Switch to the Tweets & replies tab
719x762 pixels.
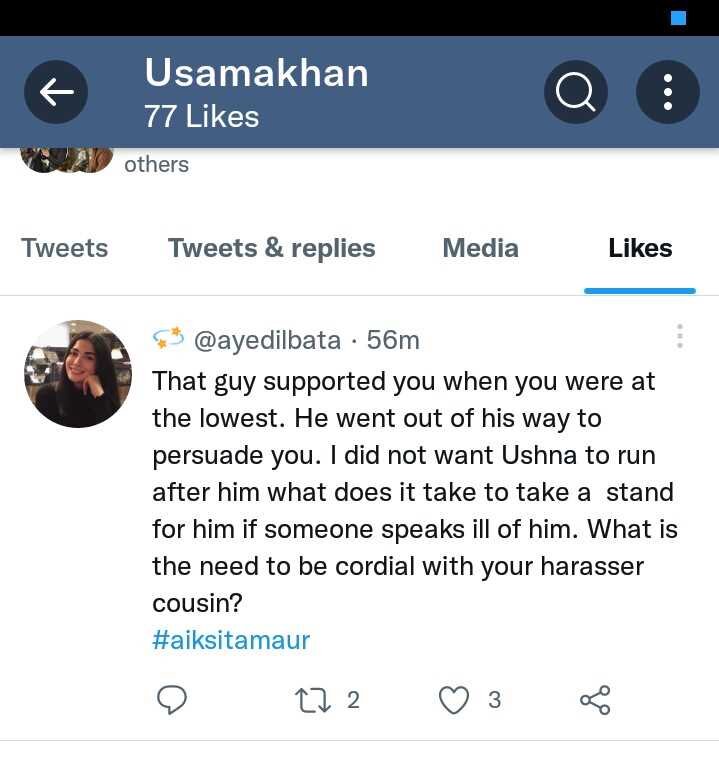272,248
